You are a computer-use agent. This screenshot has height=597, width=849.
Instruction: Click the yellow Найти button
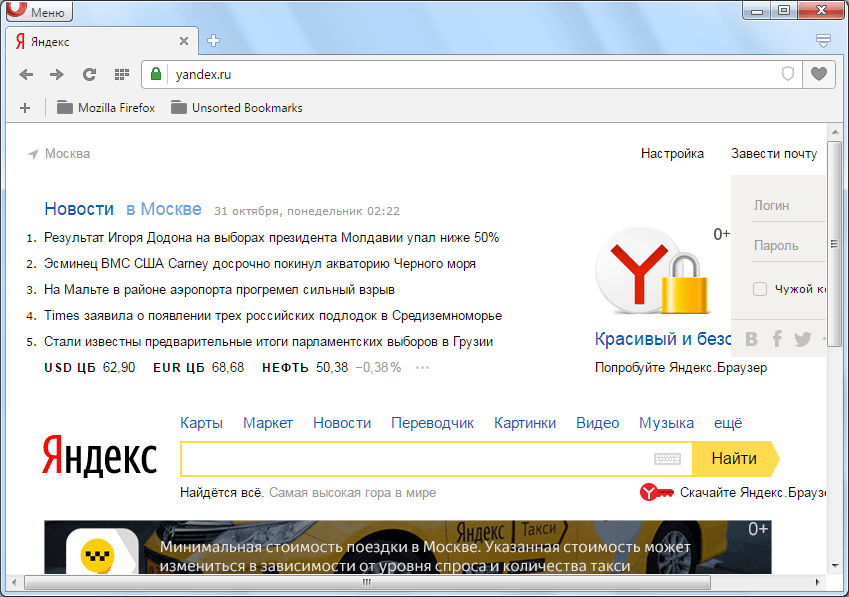735,459
